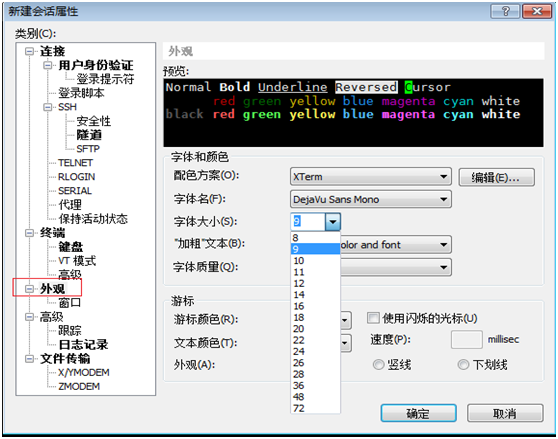The image size is (558, 439).
Task: Open the 文本颜色 dropdown arrow
Action: tap(346, 343)
